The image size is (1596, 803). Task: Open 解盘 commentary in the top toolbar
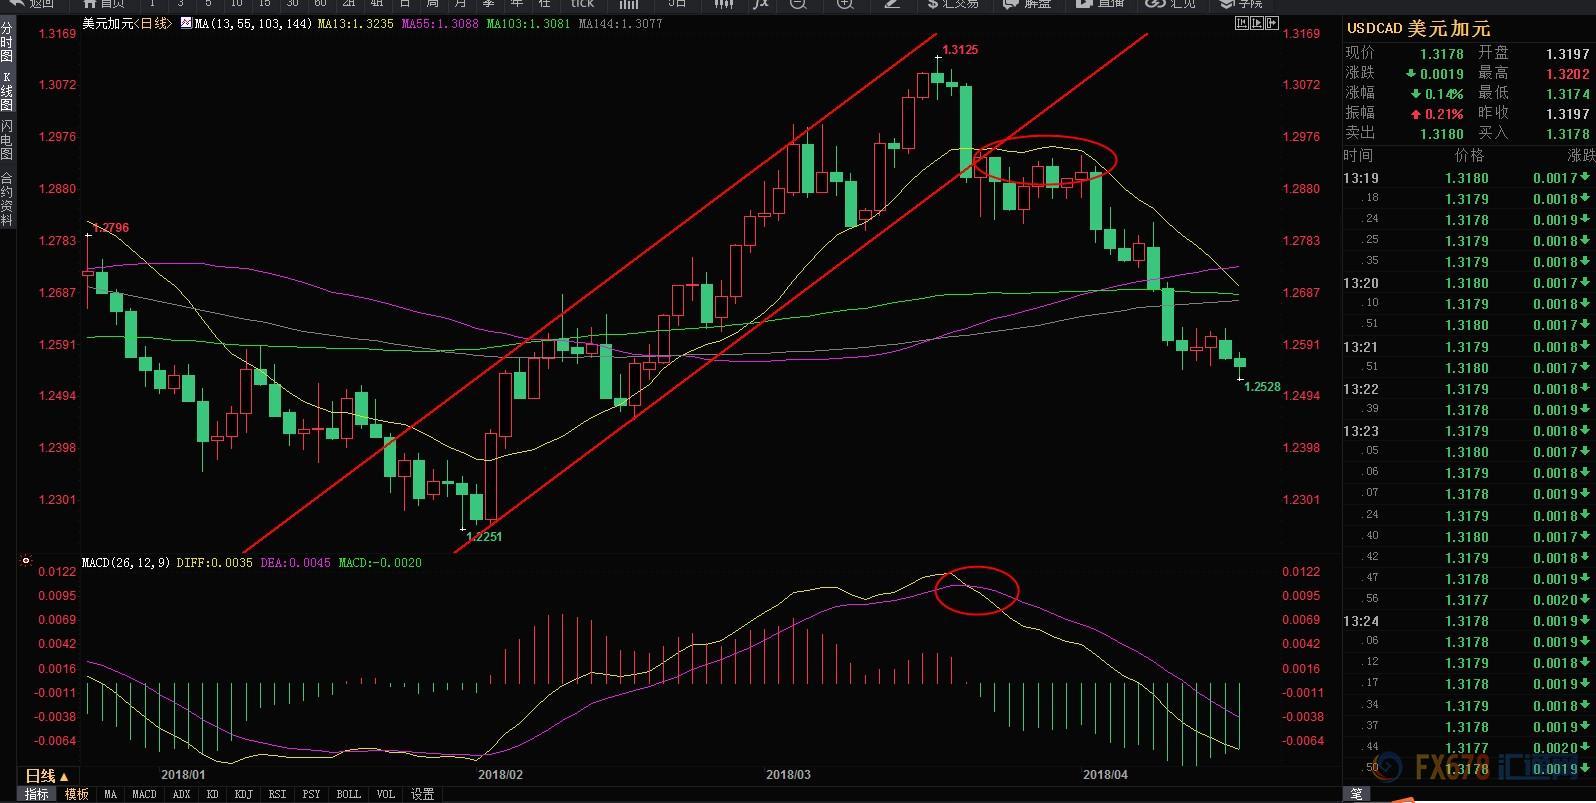1027,4
